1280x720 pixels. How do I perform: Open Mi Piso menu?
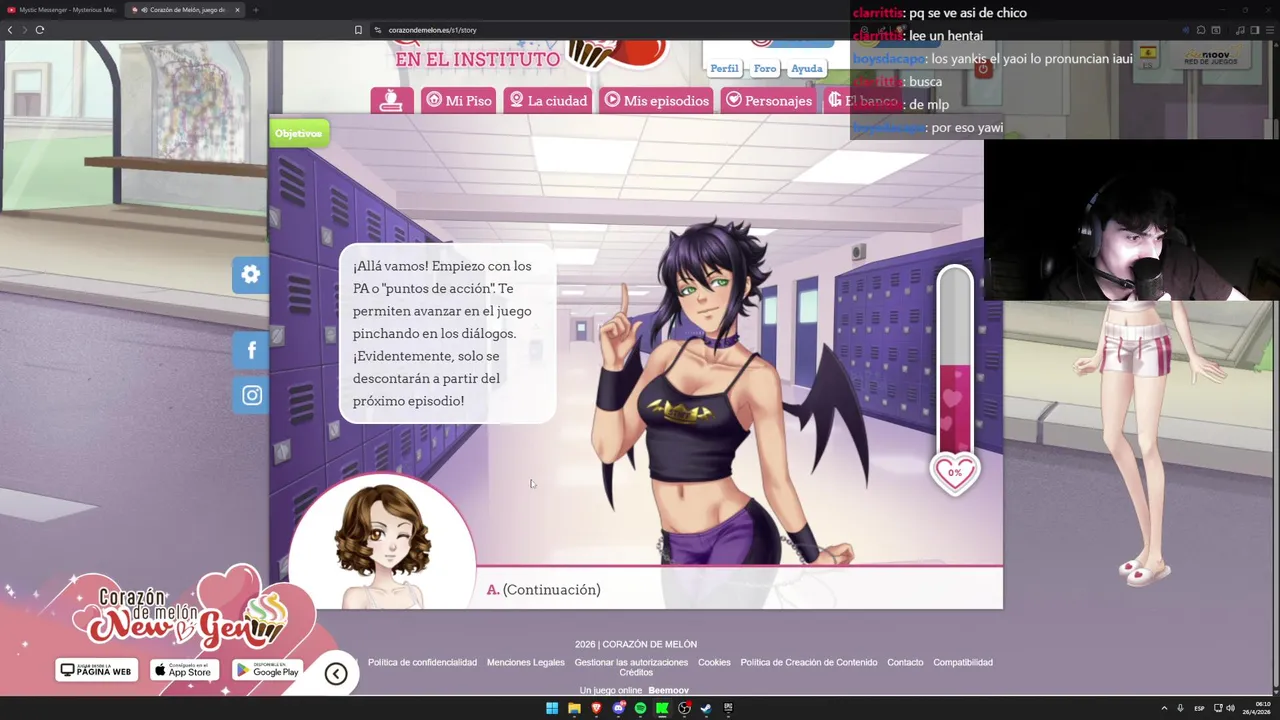[x=458, y=100]
